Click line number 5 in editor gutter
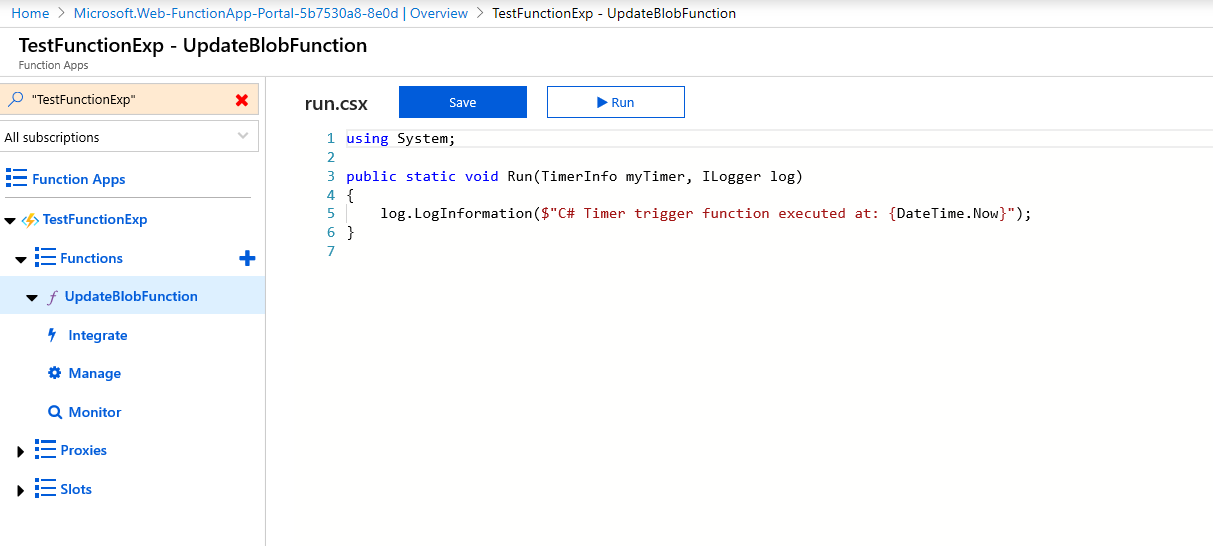Screen dimensions: 1213x546 click(331, 213)
